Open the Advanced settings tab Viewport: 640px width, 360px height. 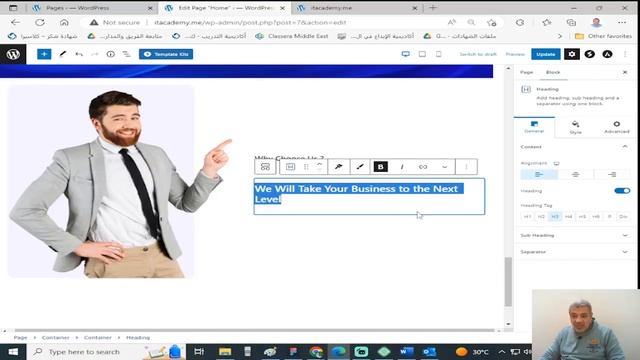616,127
